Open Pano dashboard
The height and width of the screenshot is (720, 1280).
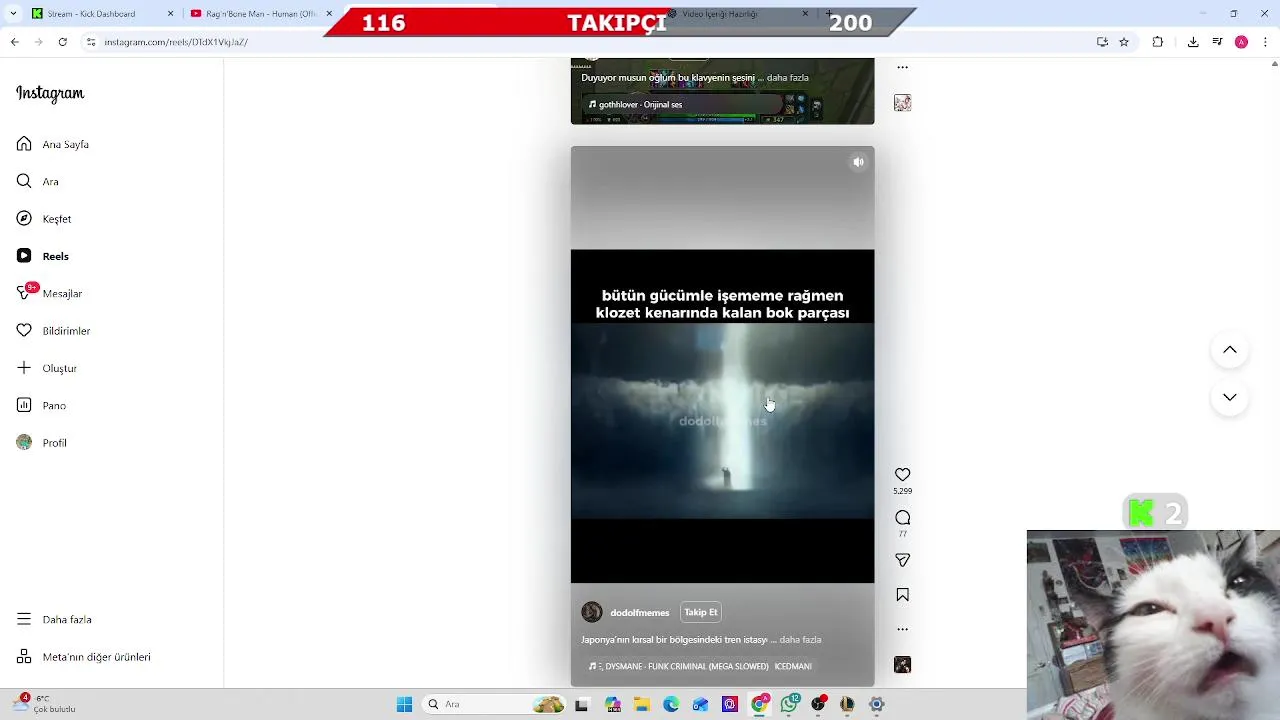pyautogui.click(x=41, y=405)
